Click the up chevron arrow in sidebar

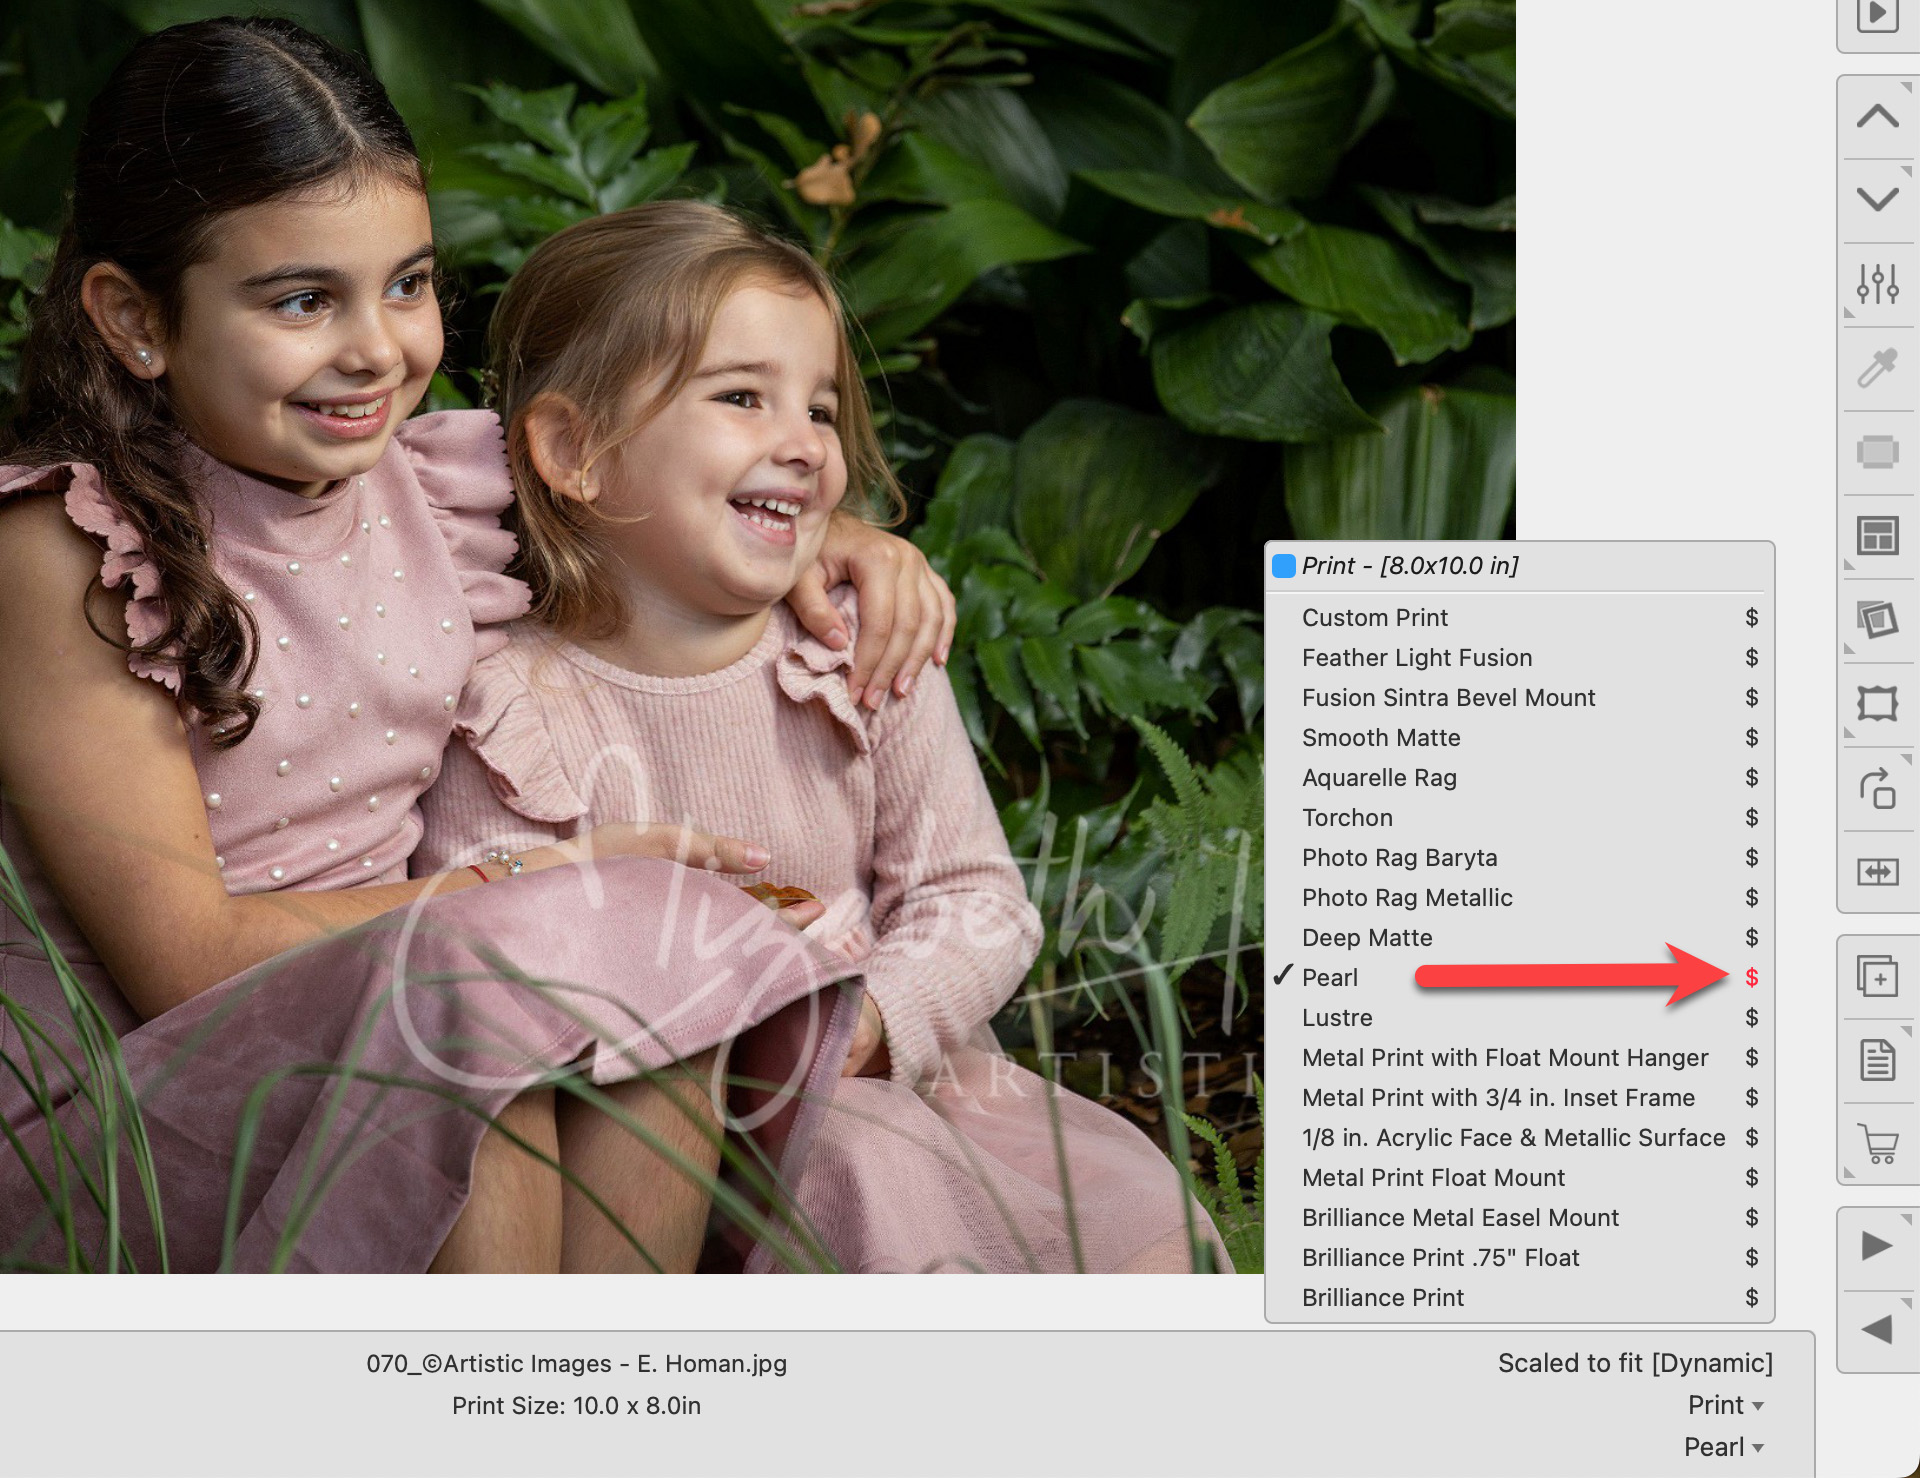click(1877, 117)
